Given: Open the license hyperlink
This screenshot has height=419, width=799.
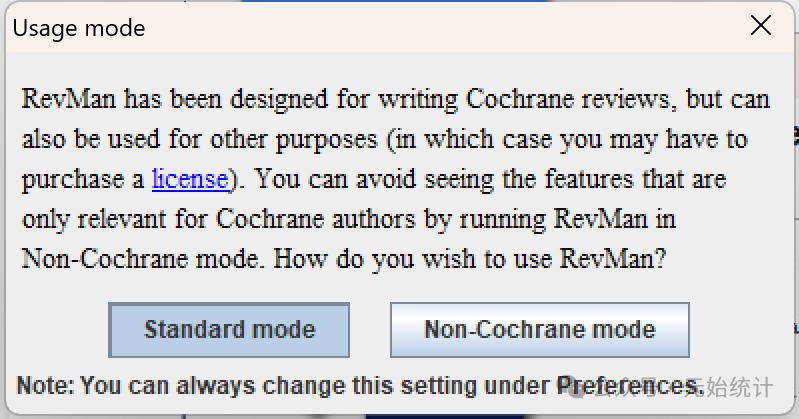Looking at the screenshot, I should click(x=190, y=180).
